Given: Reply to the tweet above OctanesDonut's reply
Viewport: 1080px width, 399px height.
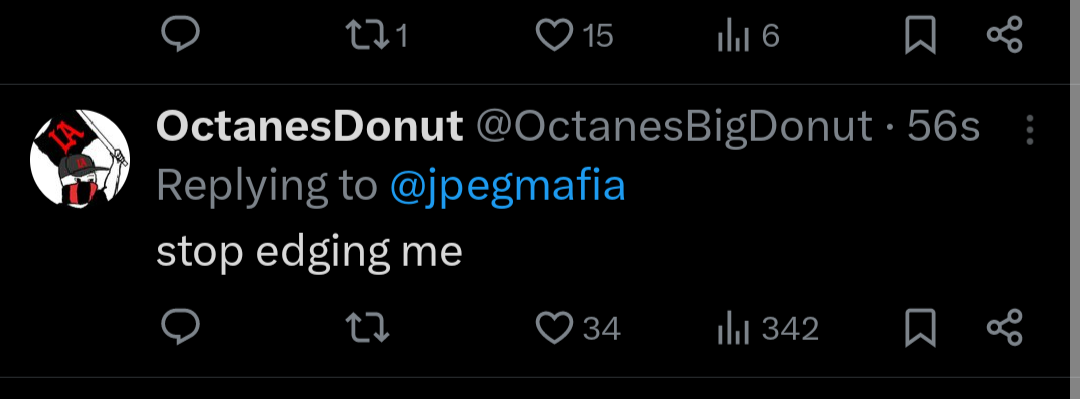Looking at the screenshot, I should (180, 34).
